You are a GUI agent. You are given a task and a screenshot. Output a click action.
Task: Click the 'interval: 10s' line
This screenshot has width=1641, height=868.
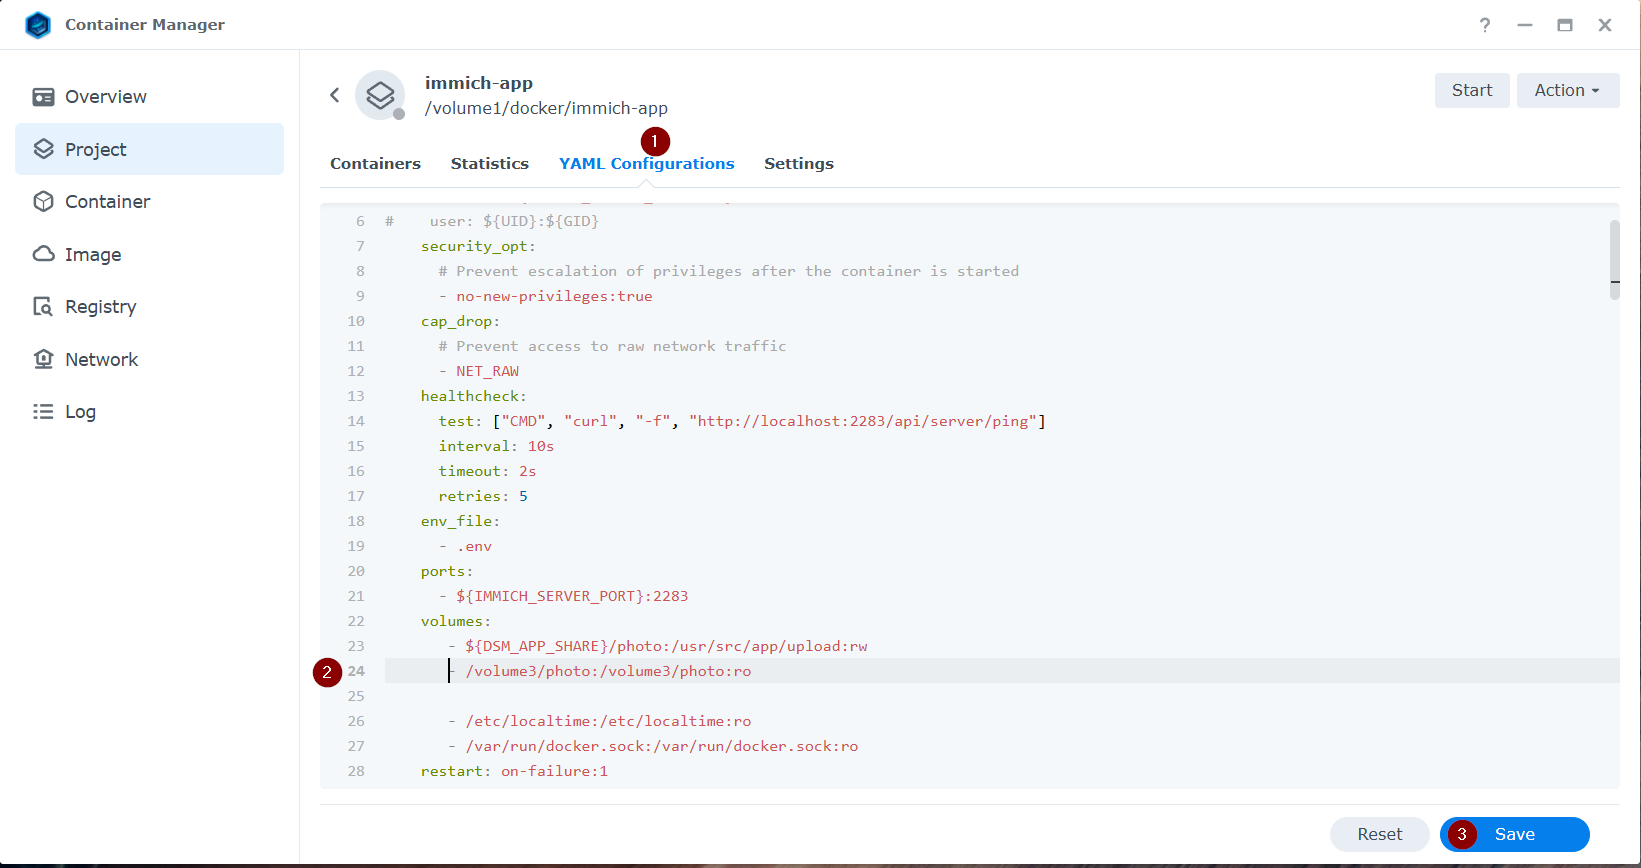tap(496, 446)
